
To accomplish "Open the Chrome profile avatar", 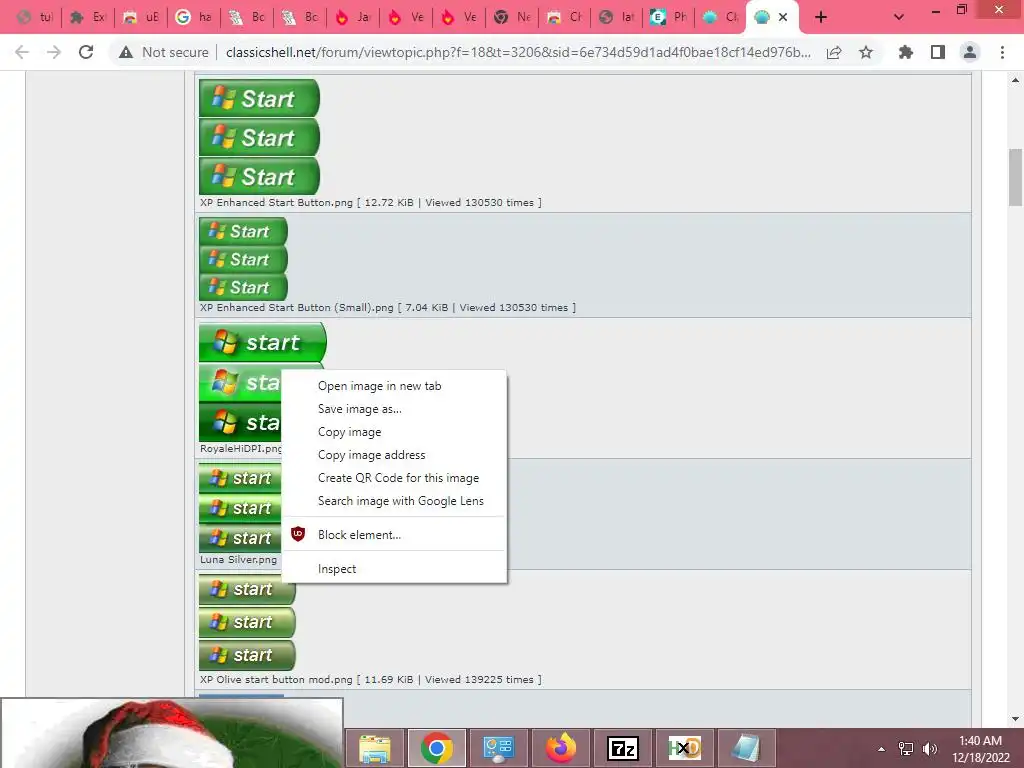I will pos(970,52).
